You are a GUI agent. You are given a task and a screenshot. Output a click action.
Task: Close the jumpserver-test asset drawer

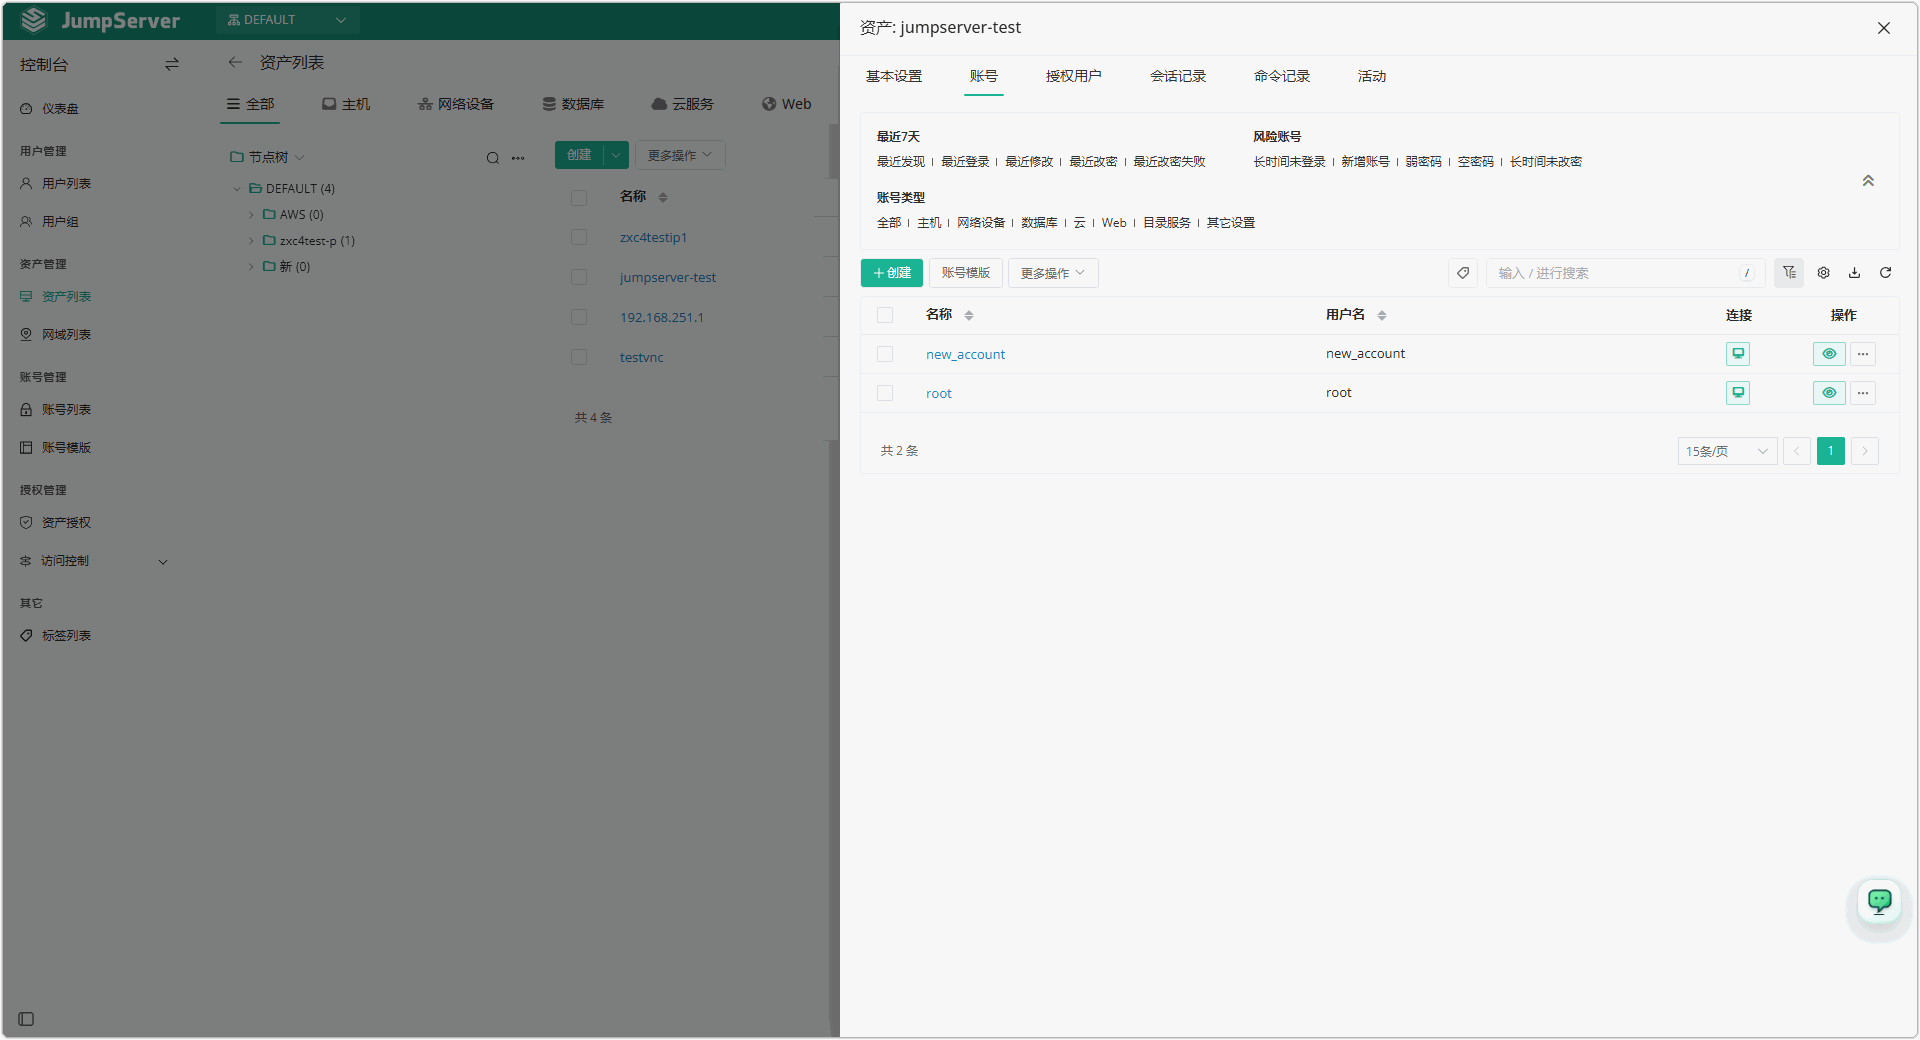(x=1884, y=28)
